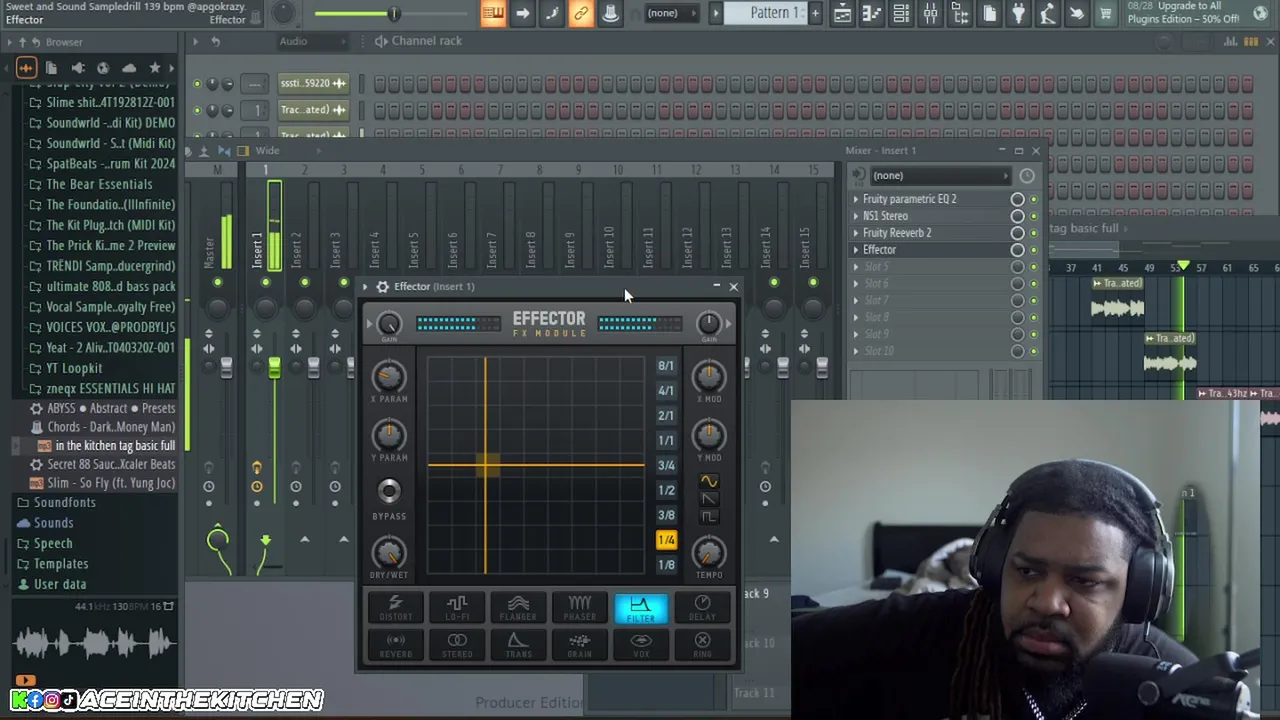Screen dimensions: 1280x720
Task: Select the Vox effect in Effector
Action: pyautogui.click(x=641, y=645)
